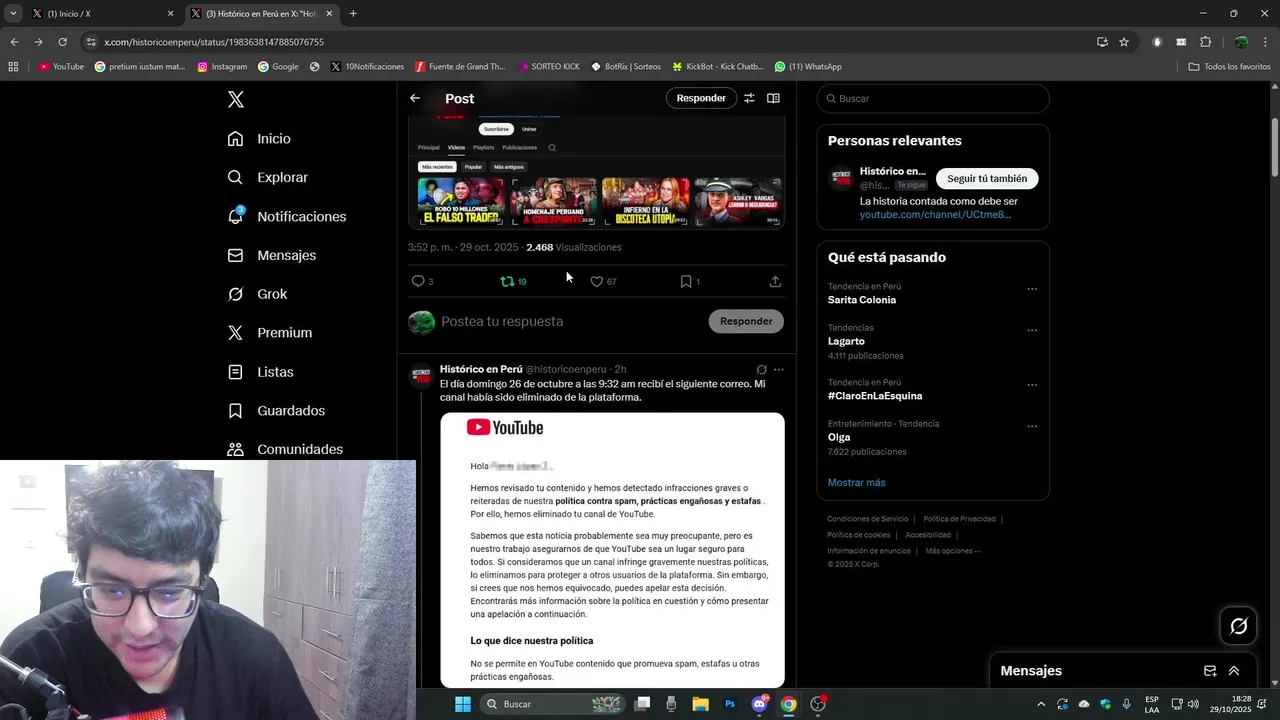Show hidden system tray icons
Viewport: 1280px width, 720px height.
coord(1041,704)
